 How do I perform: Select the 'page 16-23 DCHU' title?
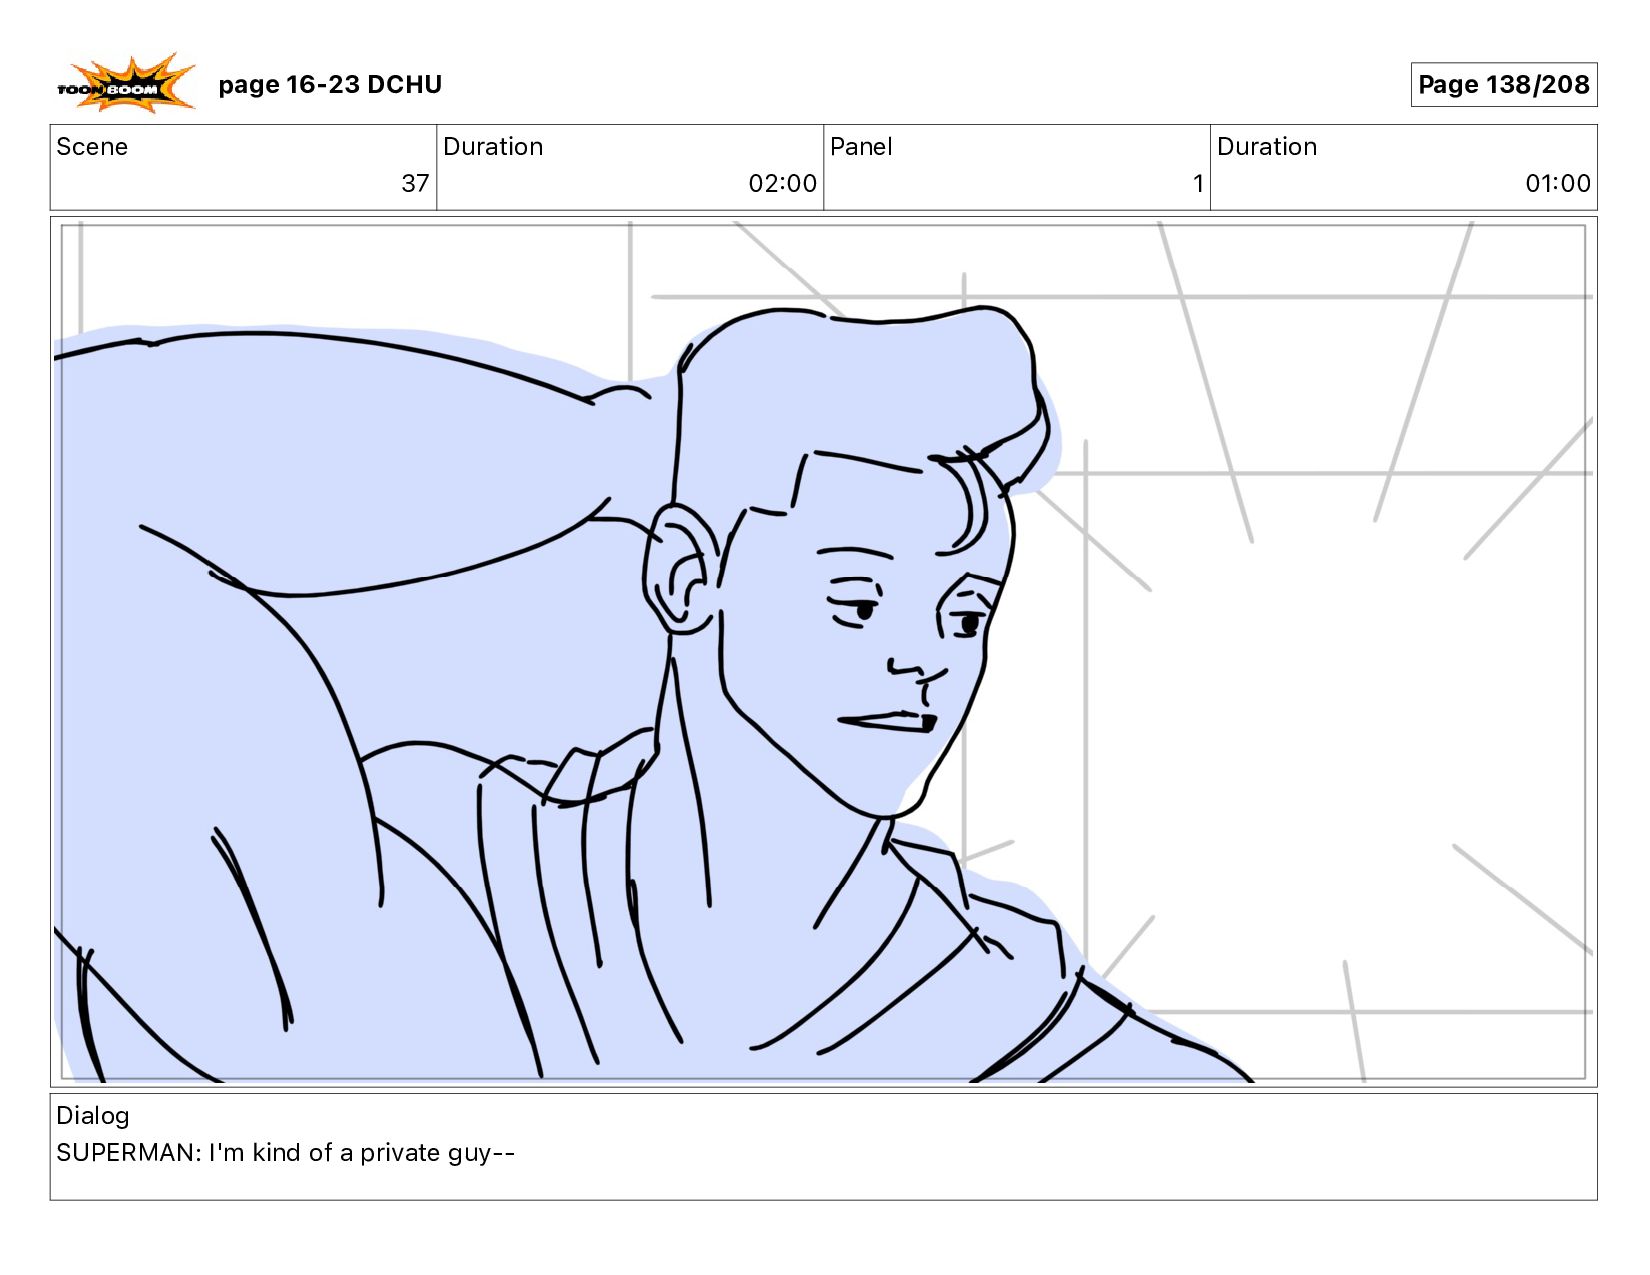[330, 85]
